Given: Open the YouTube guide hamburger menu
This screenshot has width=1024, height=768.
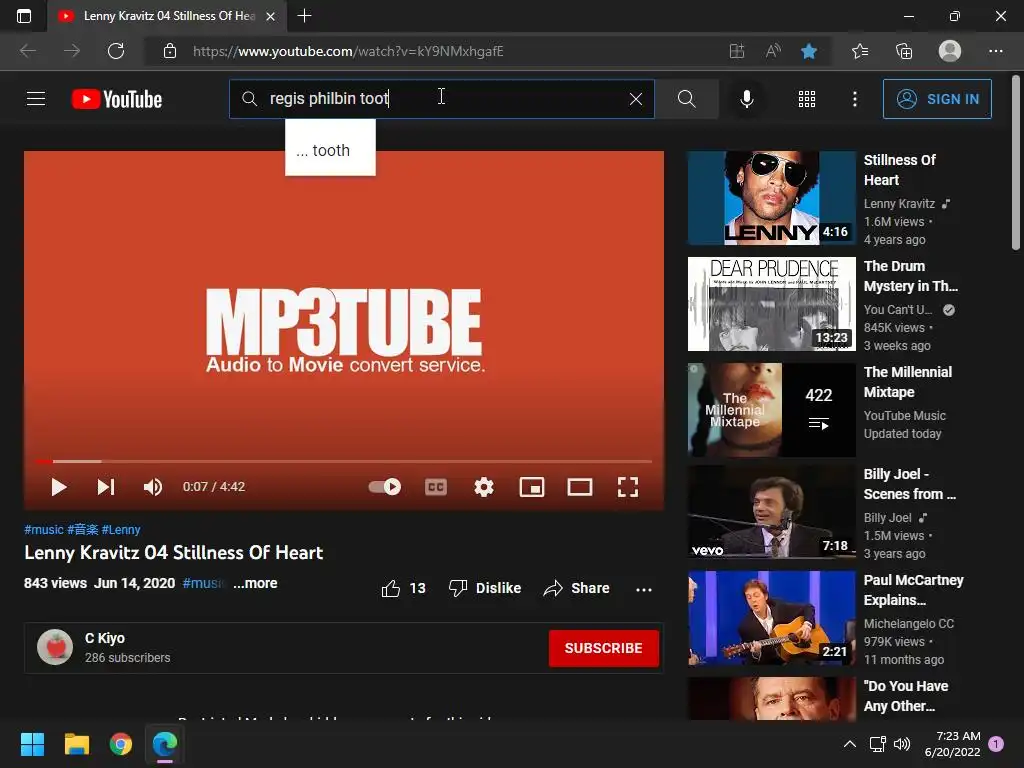Looking at the screenshot, I should (36, 99).
